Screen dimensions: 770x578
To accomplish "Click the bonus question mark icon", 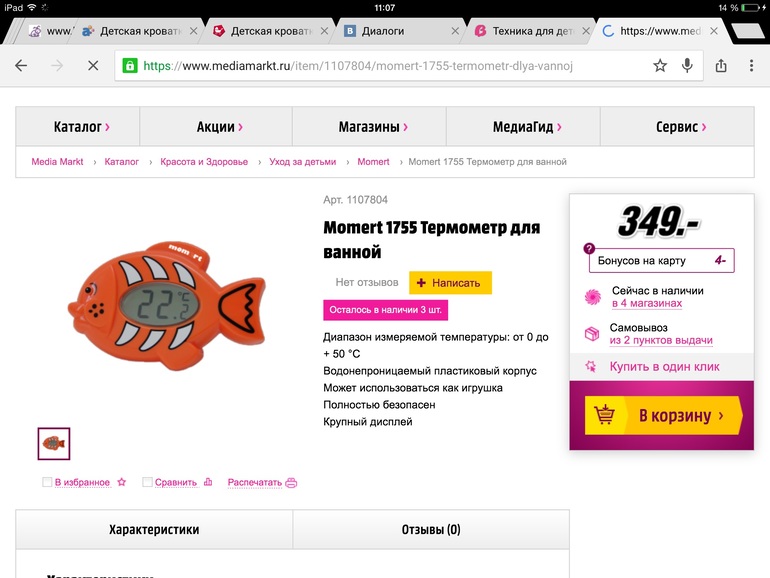I will (x=589, y=248).
